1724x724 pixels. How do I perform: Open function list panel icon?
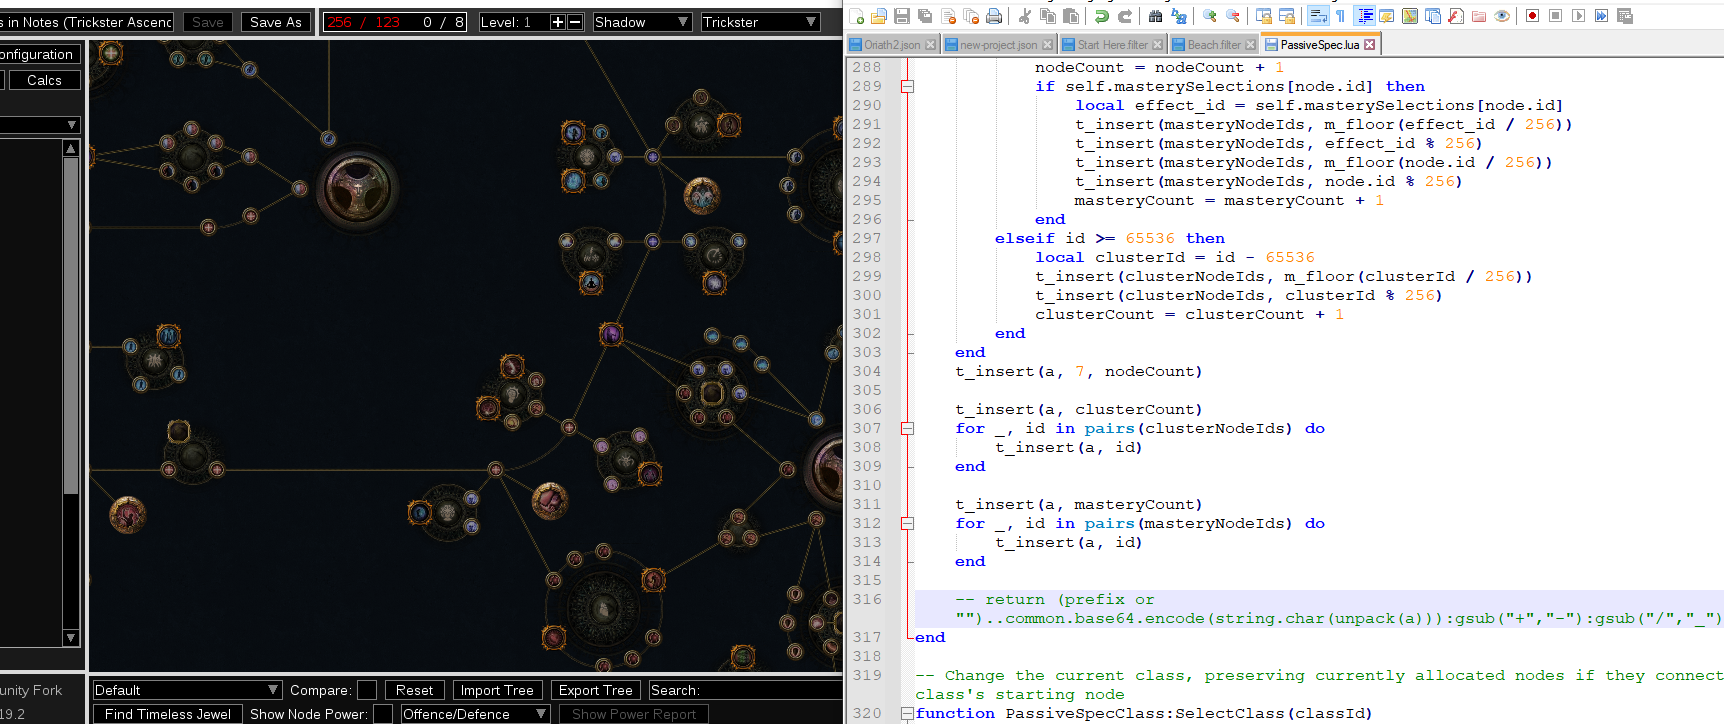[x=1455, y=16]
